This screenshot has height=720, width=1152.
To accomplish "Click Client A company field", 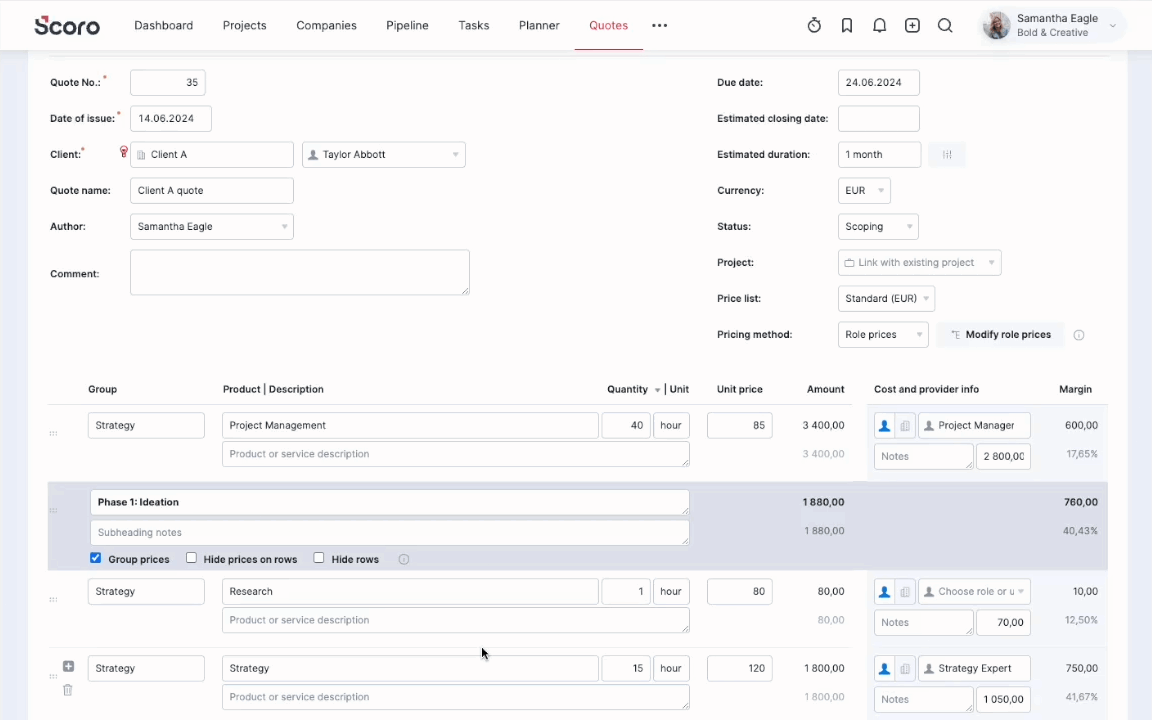I will pyautogui.click(x=212, y=154).
